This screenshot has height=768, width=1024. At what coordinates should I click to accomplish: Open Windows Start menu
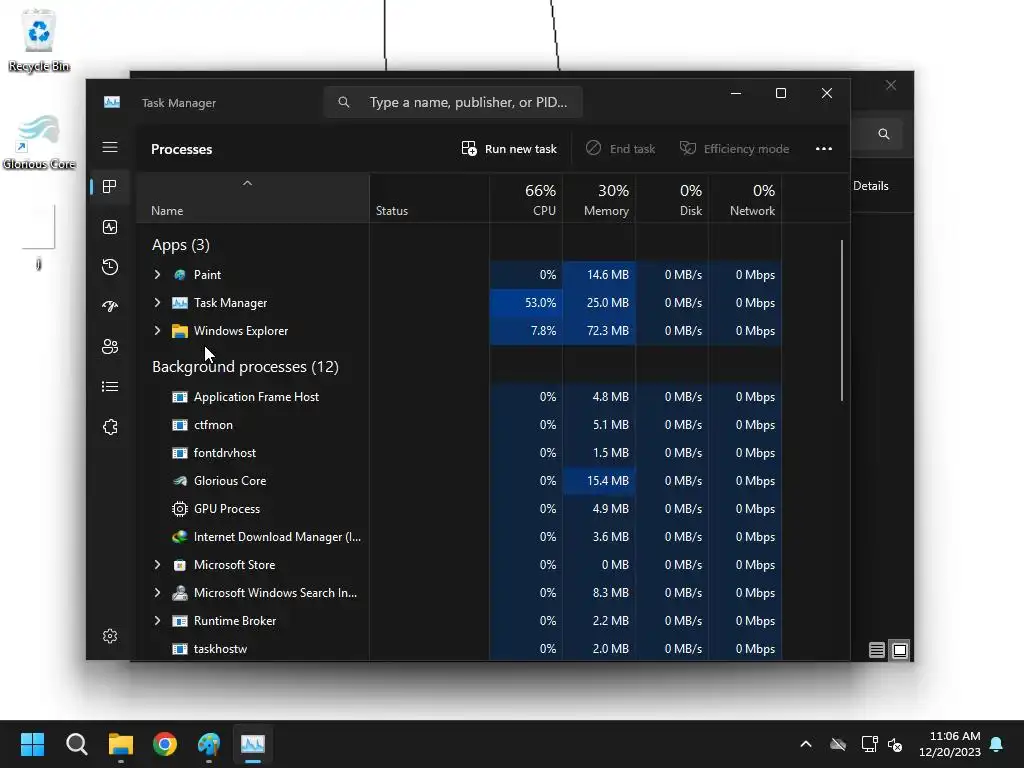pos(32,744)
